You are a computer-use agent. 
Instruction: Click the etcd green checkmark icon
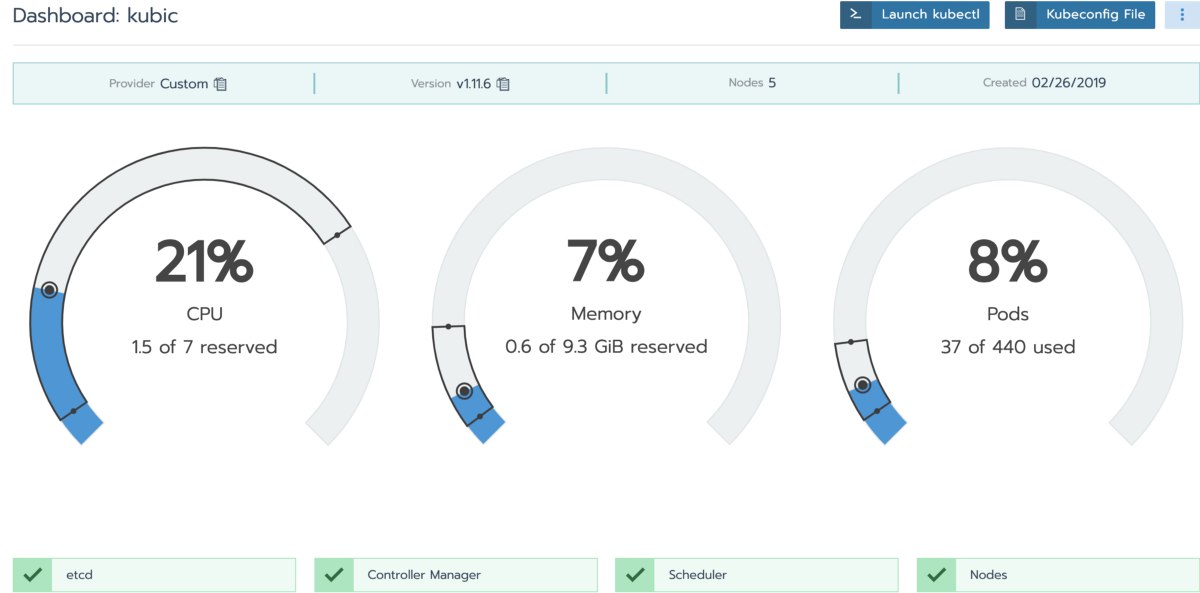click(33, 575)
